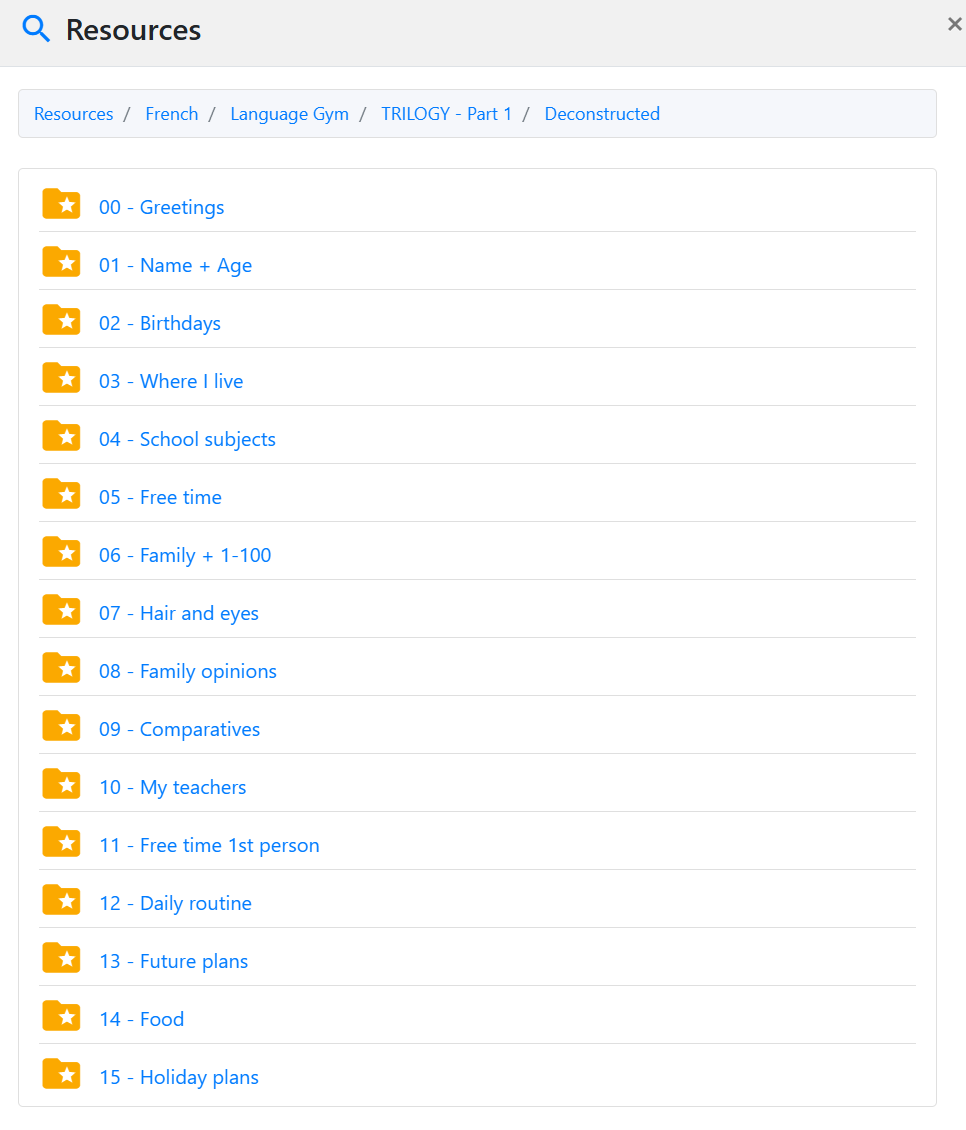The height and width of the screenshot is (1130, 966).
Task: Open 09 - Comparatives link
Action: pos(180,729)
